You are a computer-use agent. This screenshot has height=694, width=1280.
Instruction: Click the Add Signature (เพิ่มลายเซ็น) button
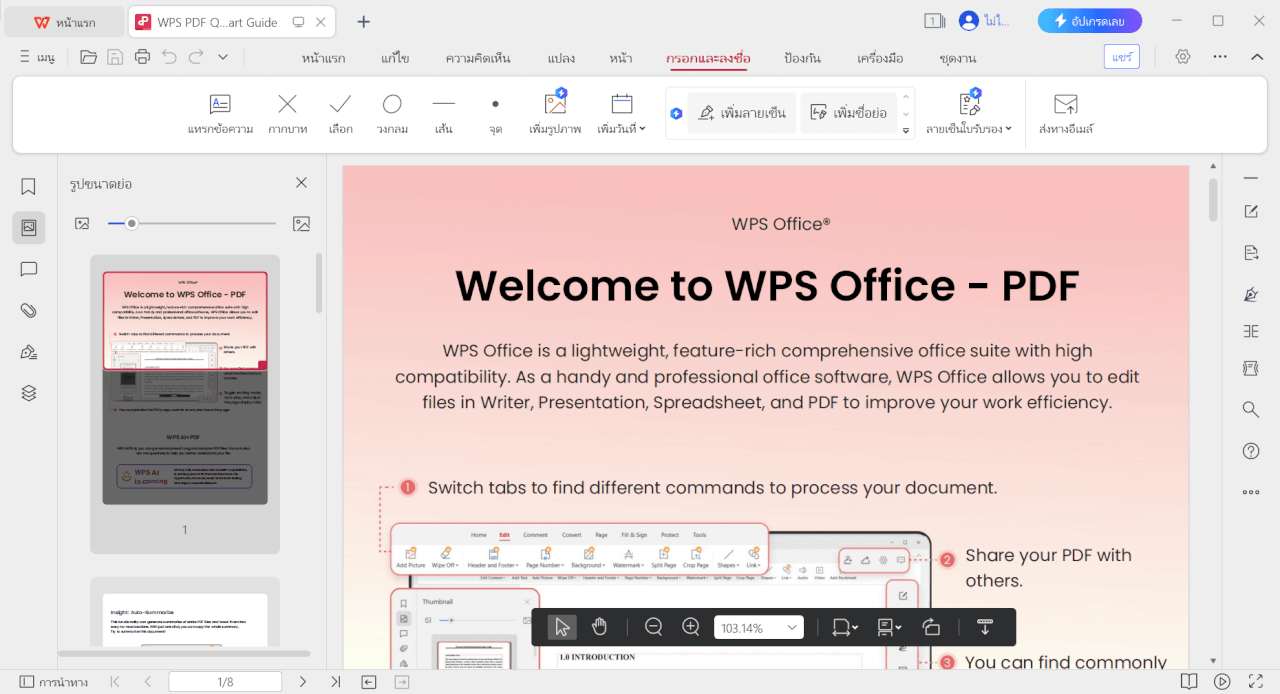(x=742, y=113)
